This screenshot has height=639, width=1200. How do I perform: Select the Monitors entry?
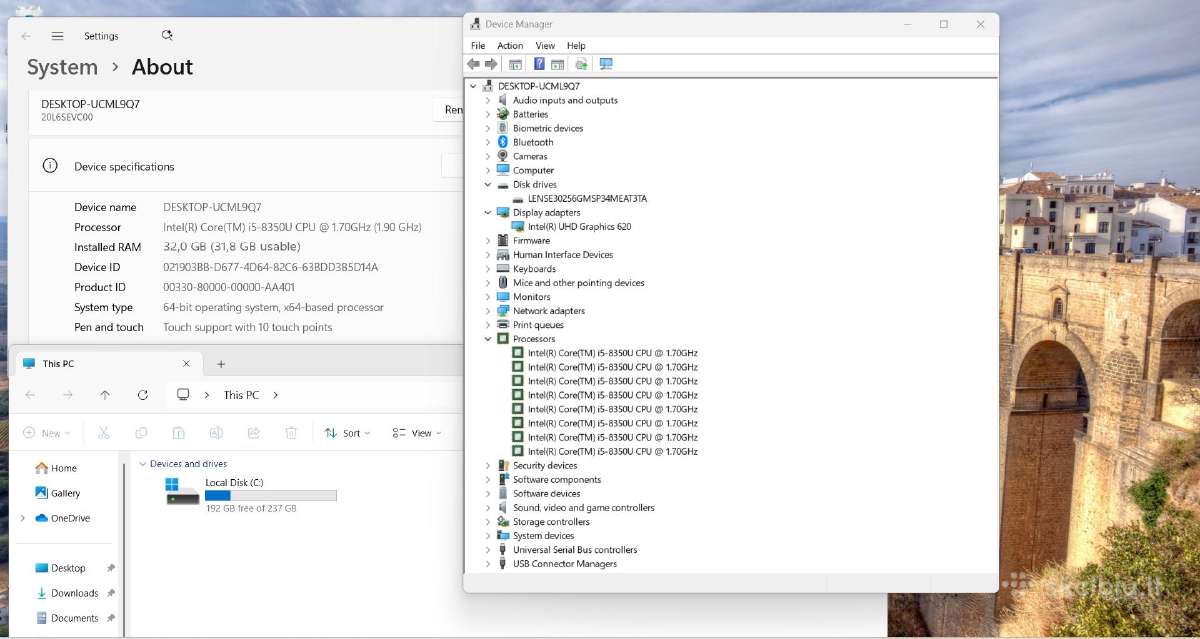pos(531,297)
